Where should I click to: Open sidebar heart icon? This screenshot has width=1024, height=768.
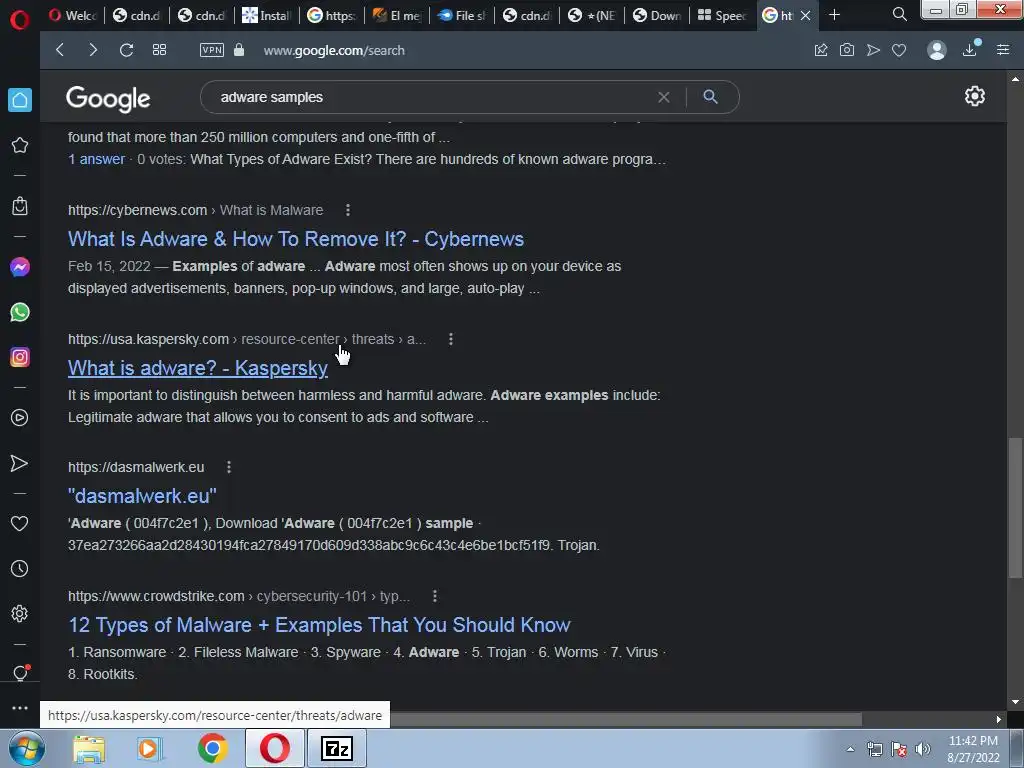click(20, 523)
